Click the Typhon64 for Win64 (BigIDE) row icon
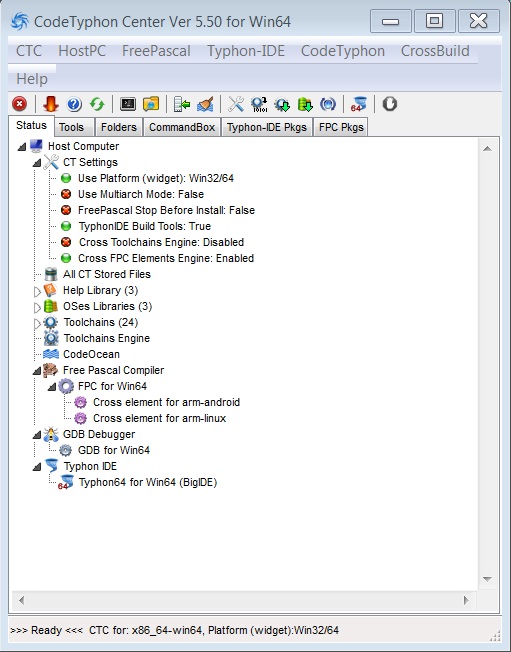Image resolution: width=511 pixels, height=652 pixels. coord(66,482)
